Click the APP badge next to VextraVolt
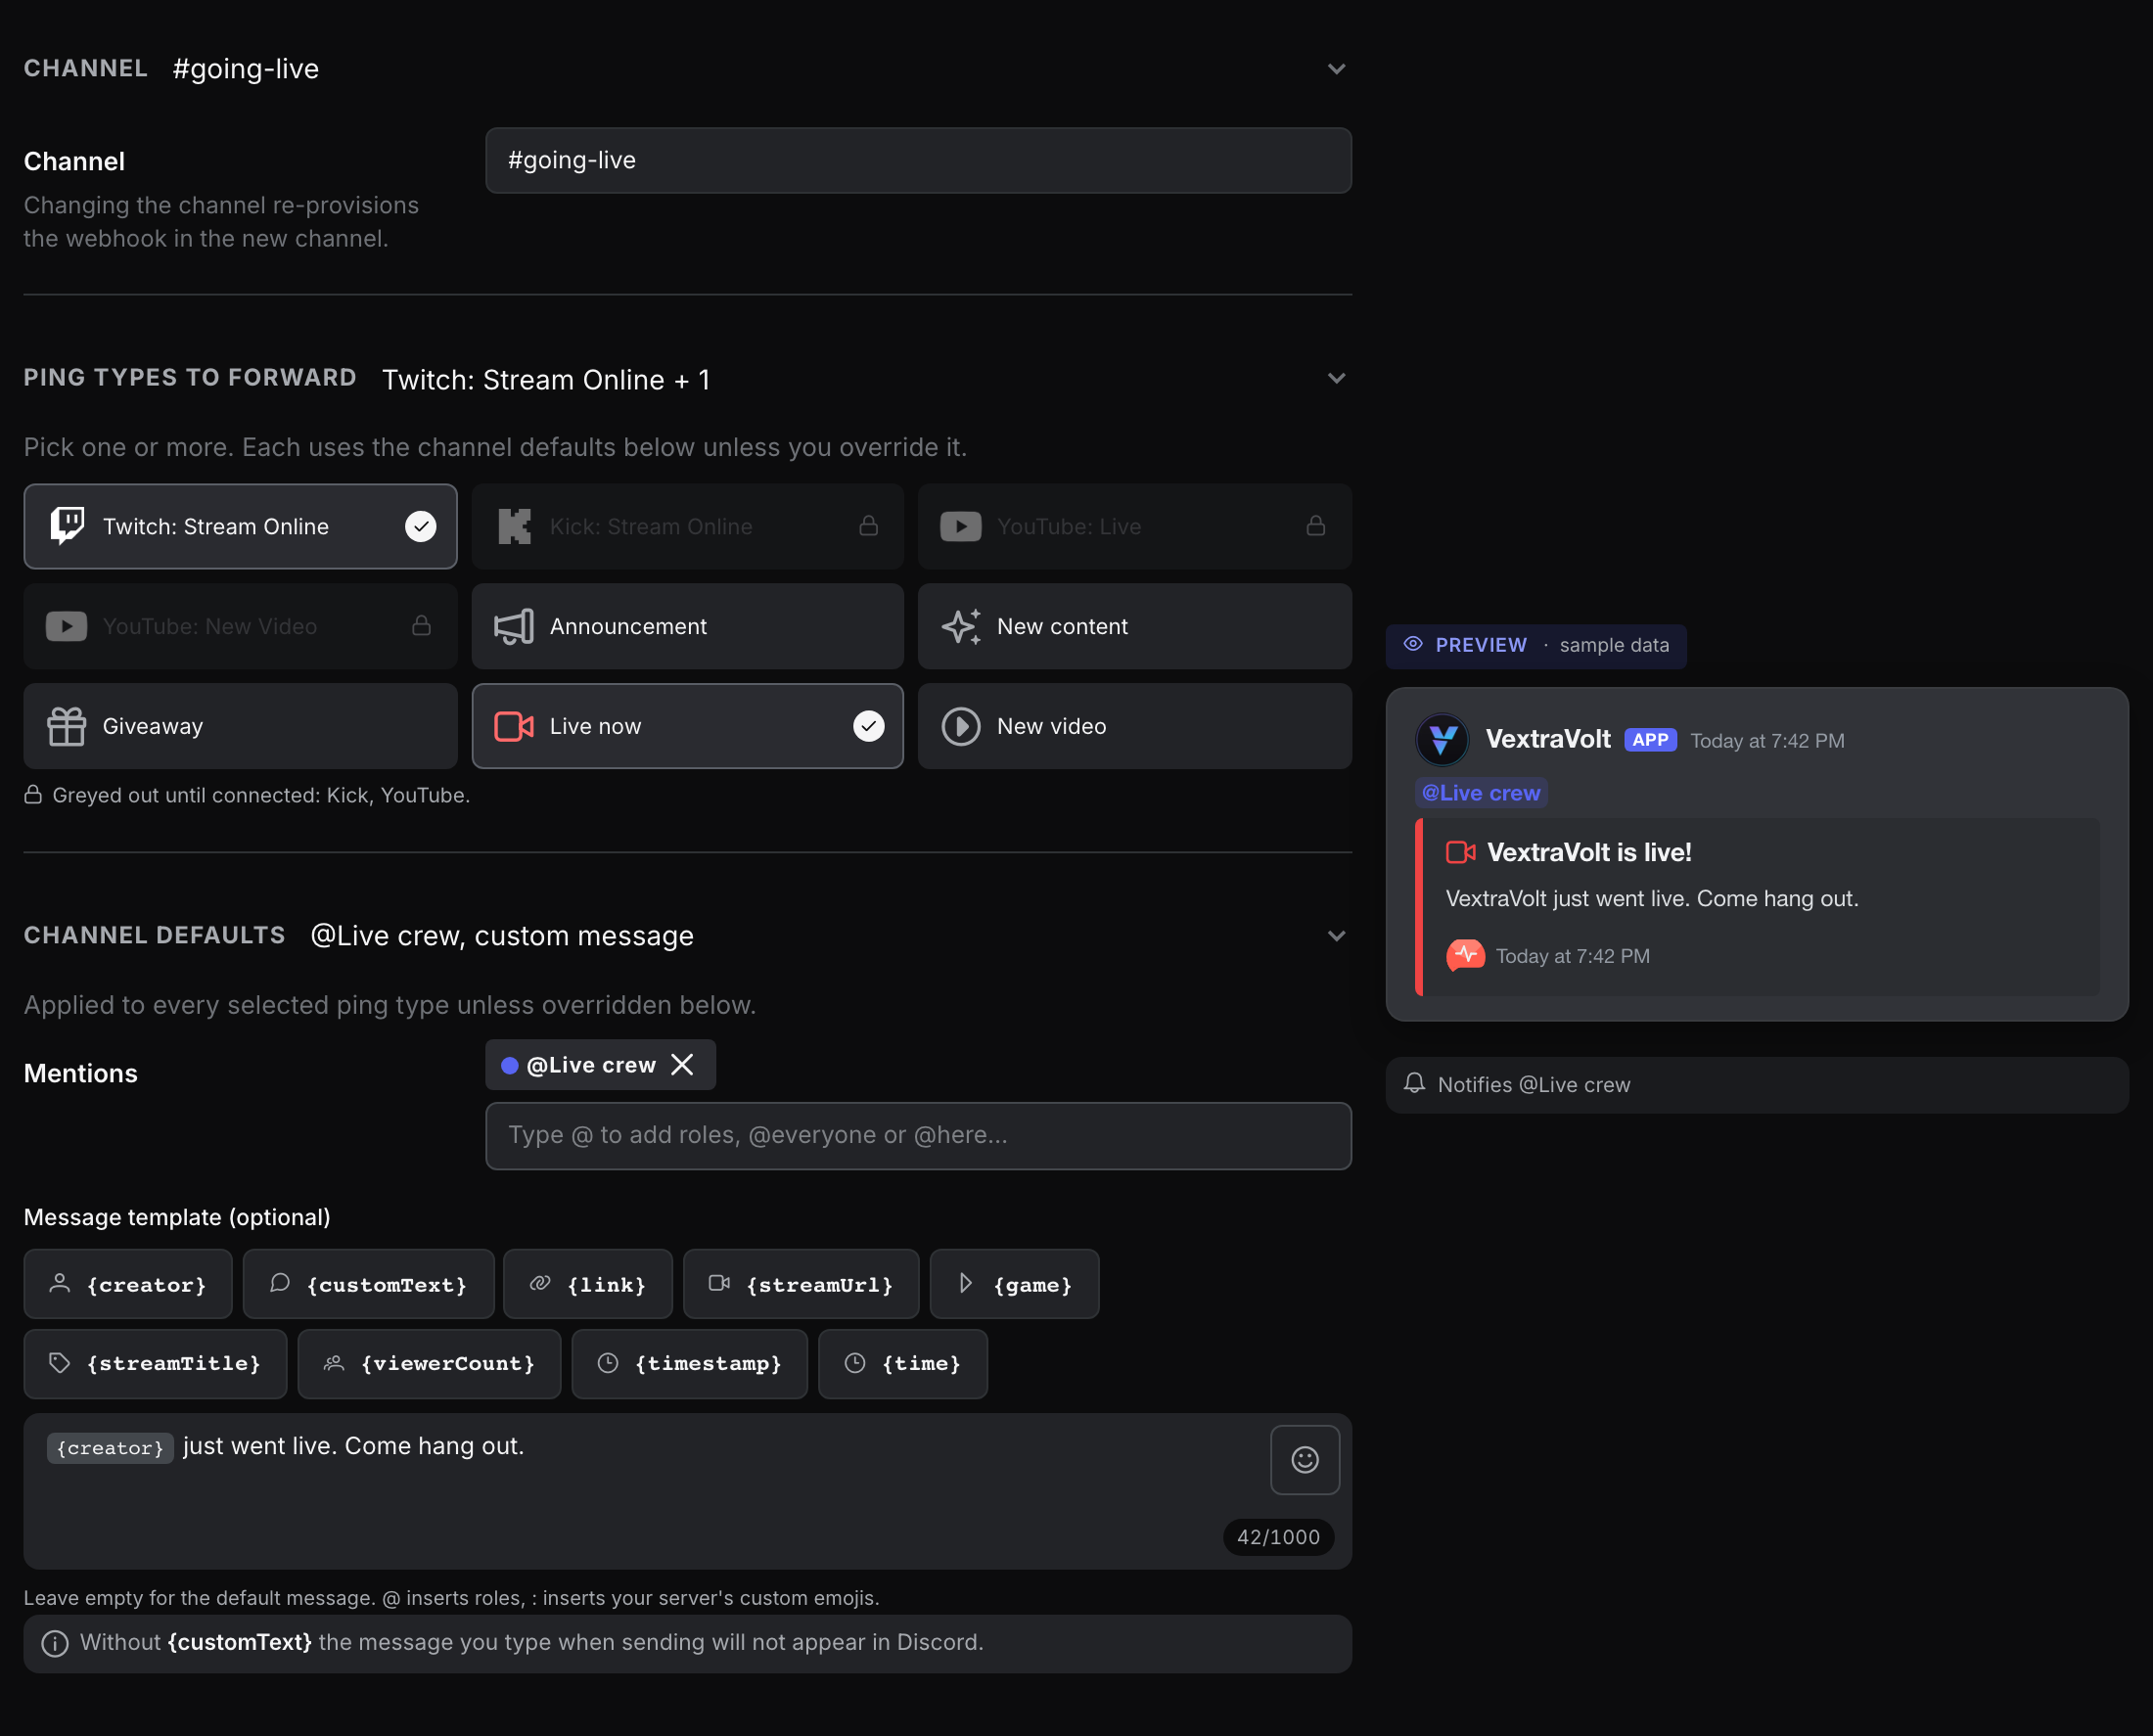2153x1736 pixels. click(x=1650, y=740)
